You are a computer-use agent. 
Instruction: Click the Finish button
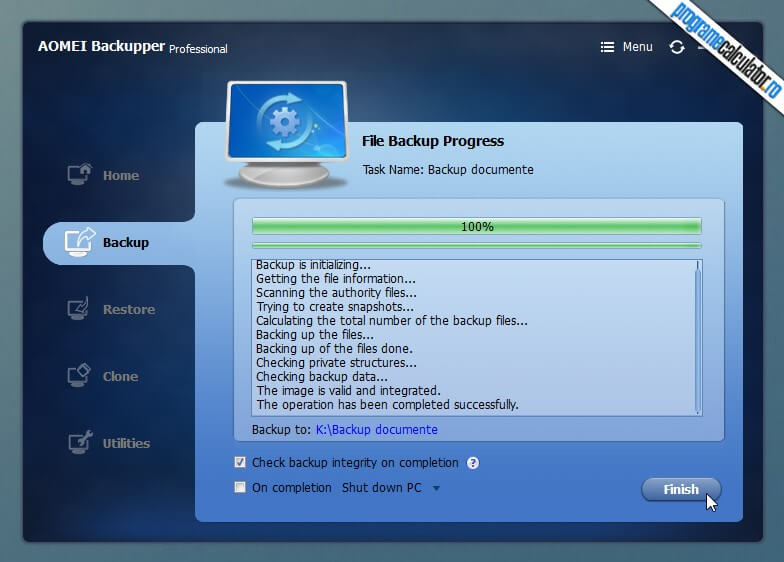click(681, 489)
